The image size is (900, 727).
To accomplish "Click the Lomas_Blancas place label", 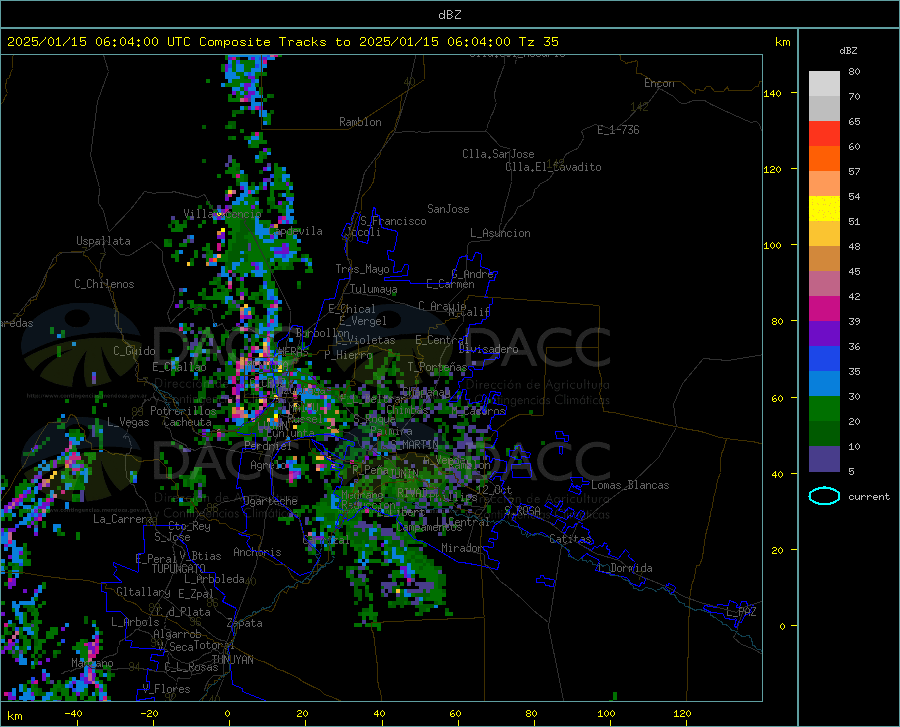I will pos(630,485).
